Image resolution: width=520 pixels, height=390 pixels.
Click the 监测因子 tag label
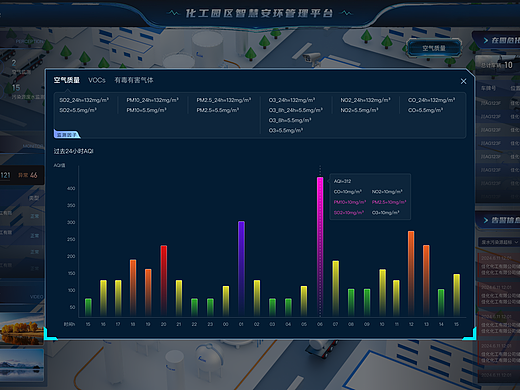(67, 135)
